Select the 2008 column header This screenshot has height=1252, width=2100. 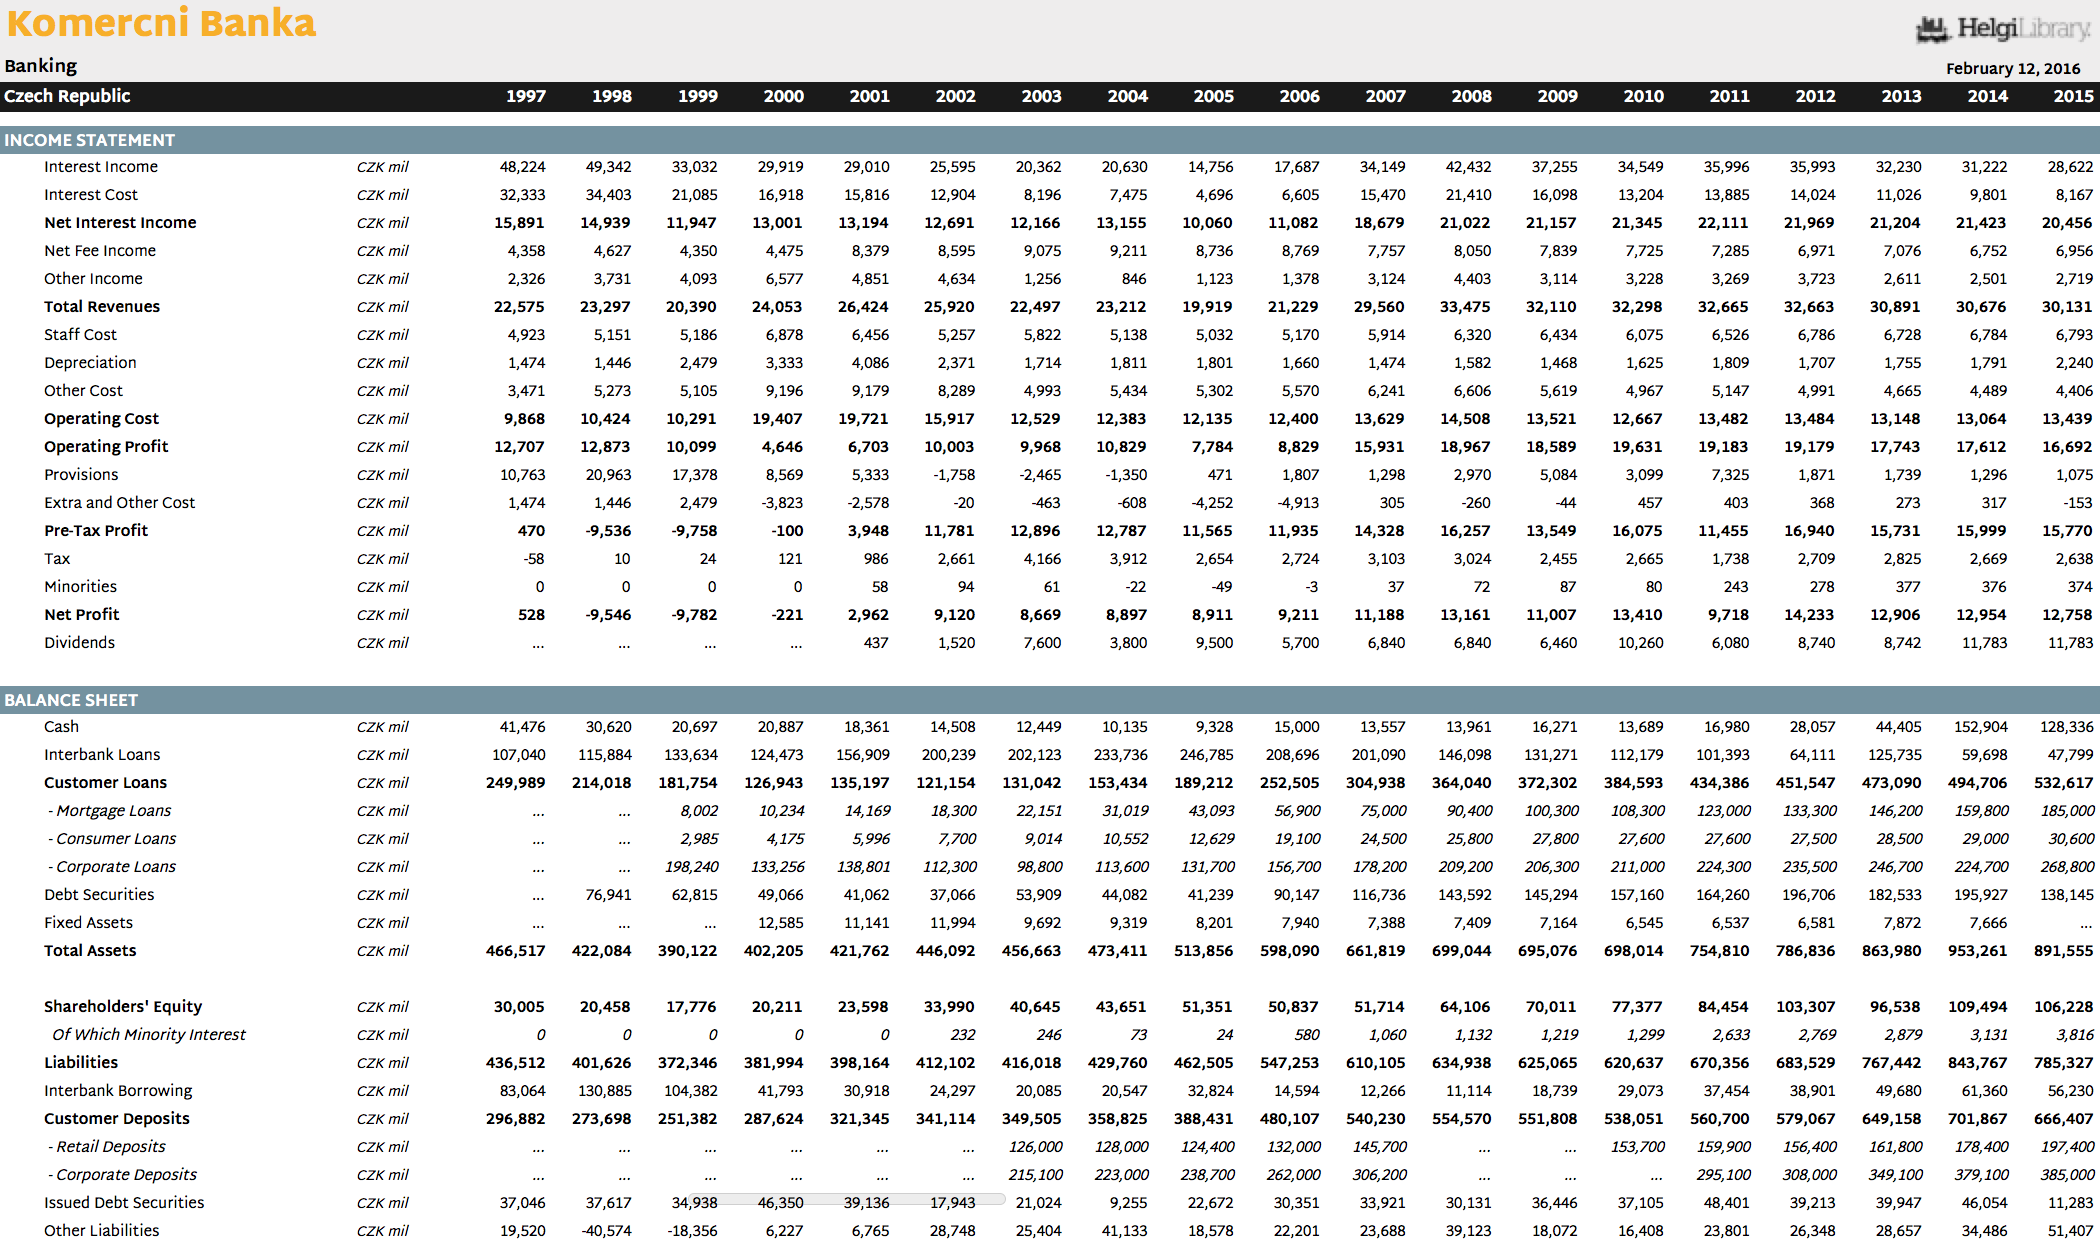click(x=1472, y=96)
